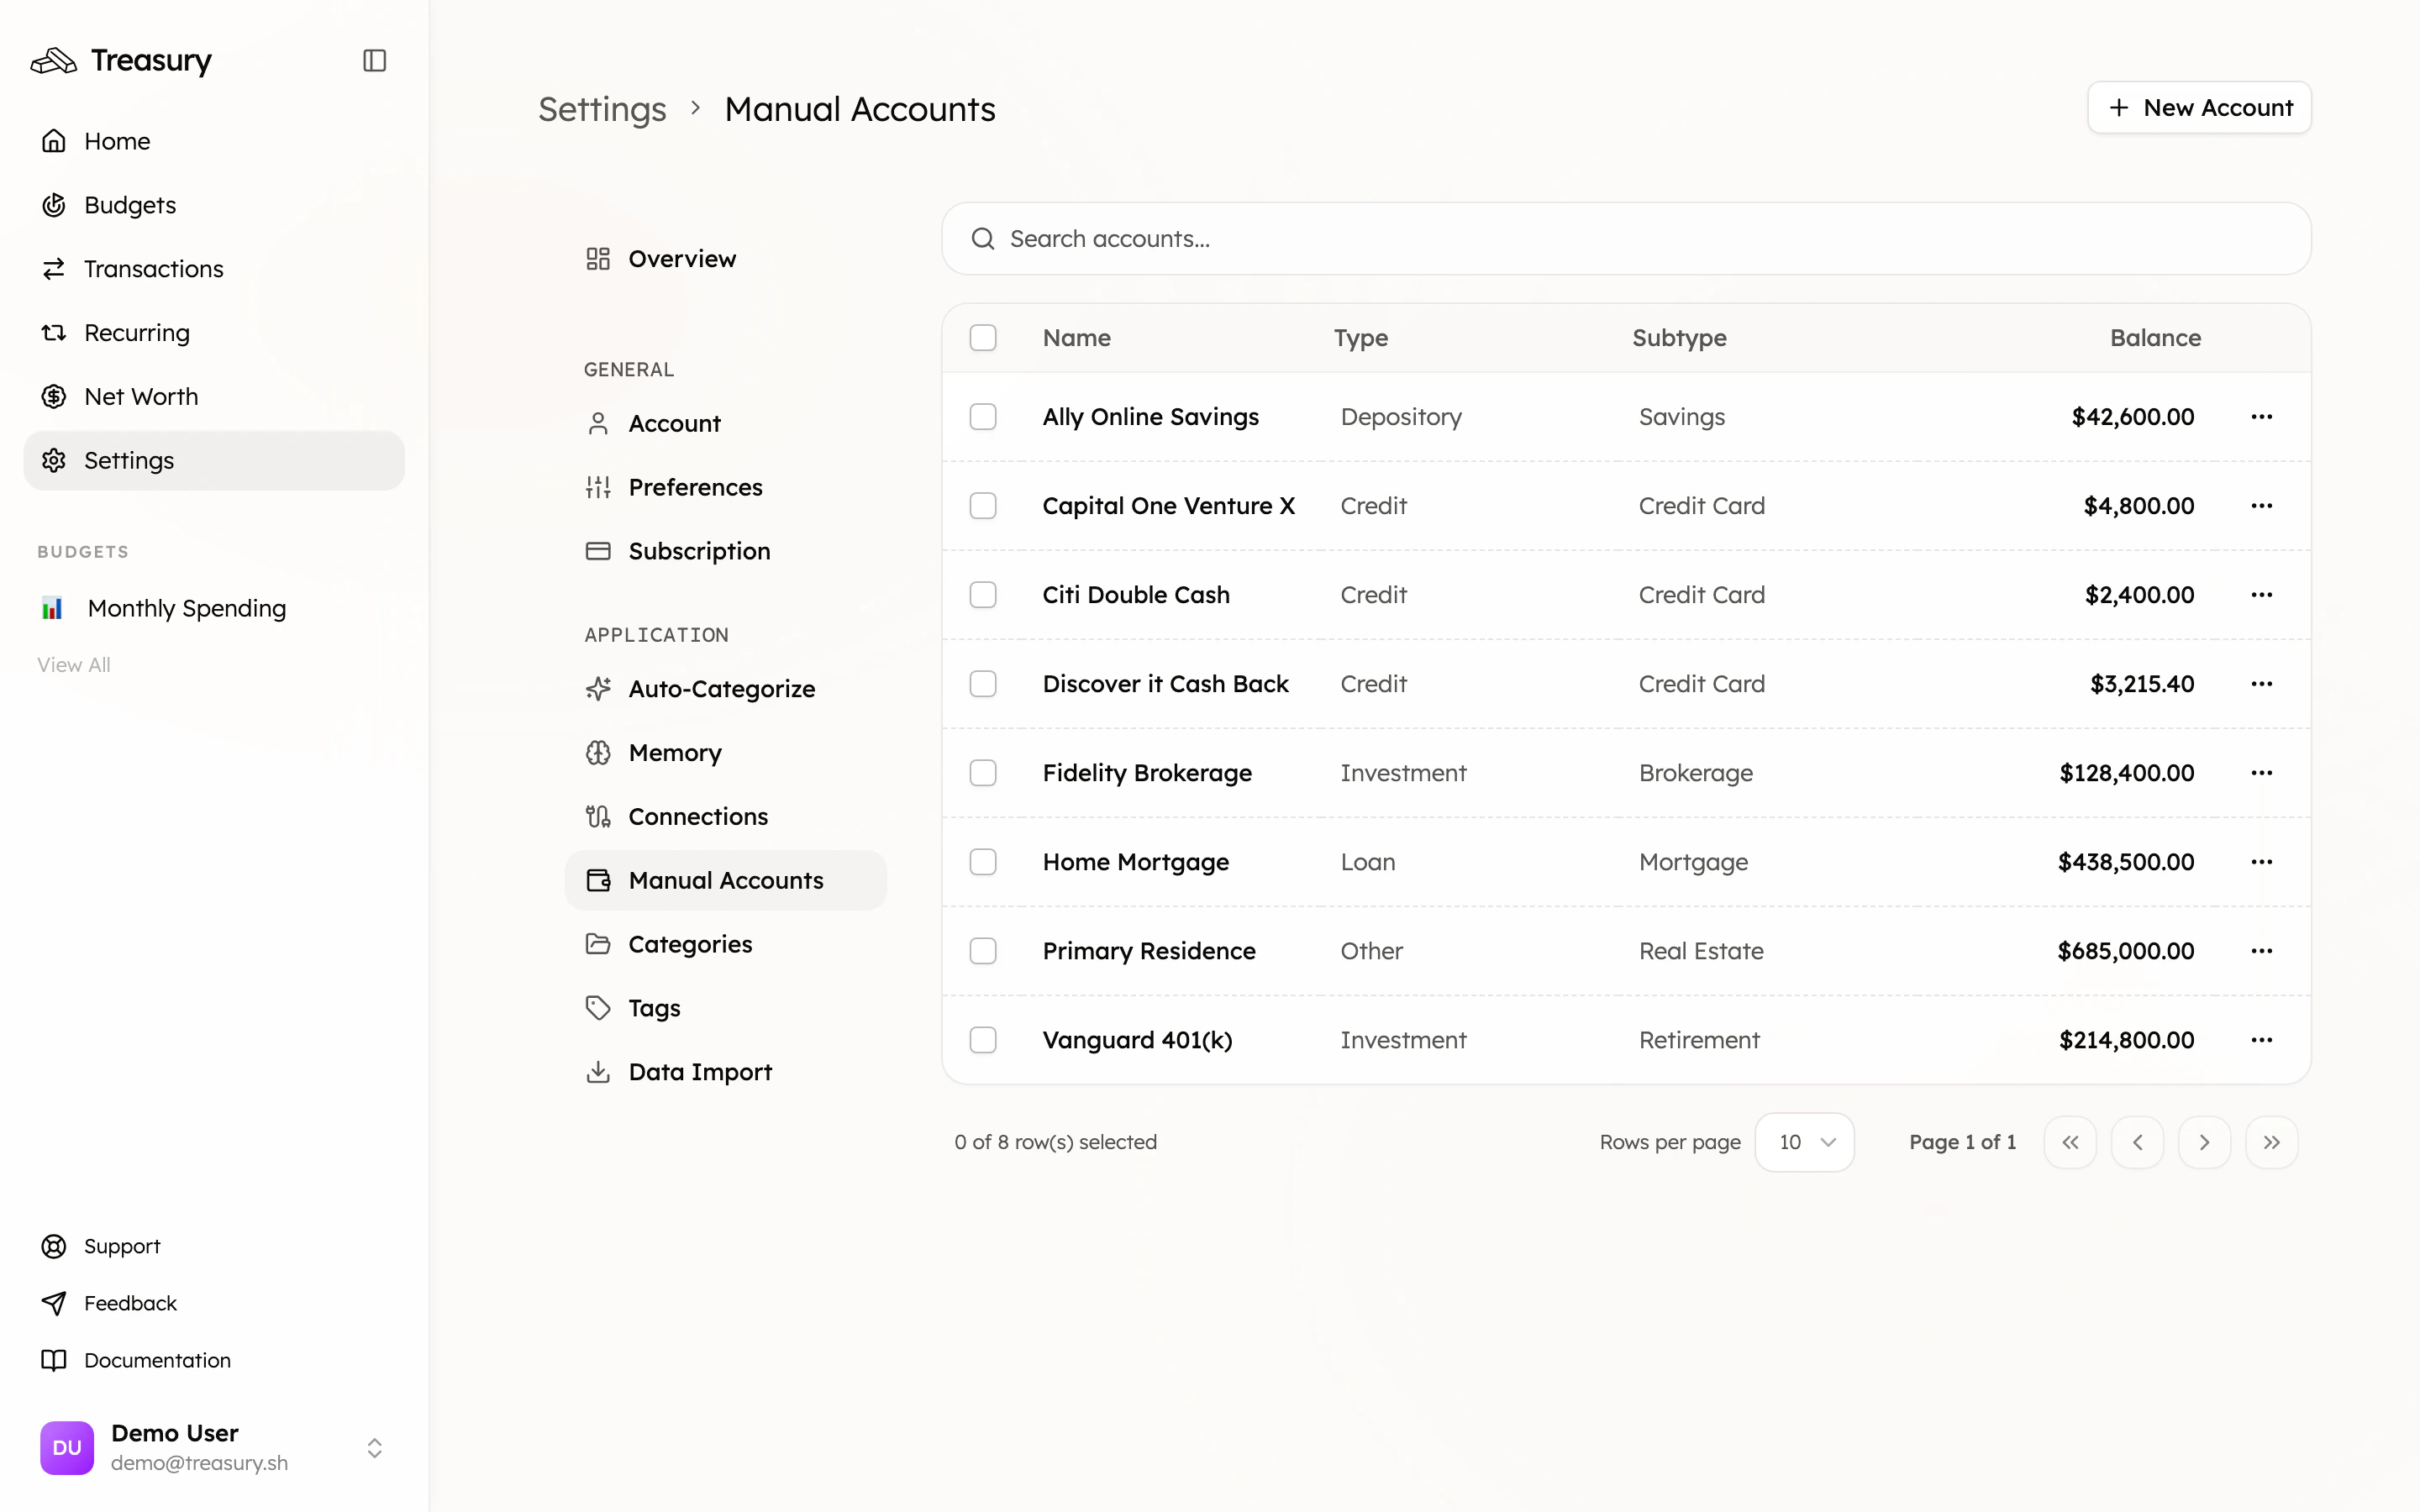Open actions menu for Vanguard 401(k)

(2262, 1040)
